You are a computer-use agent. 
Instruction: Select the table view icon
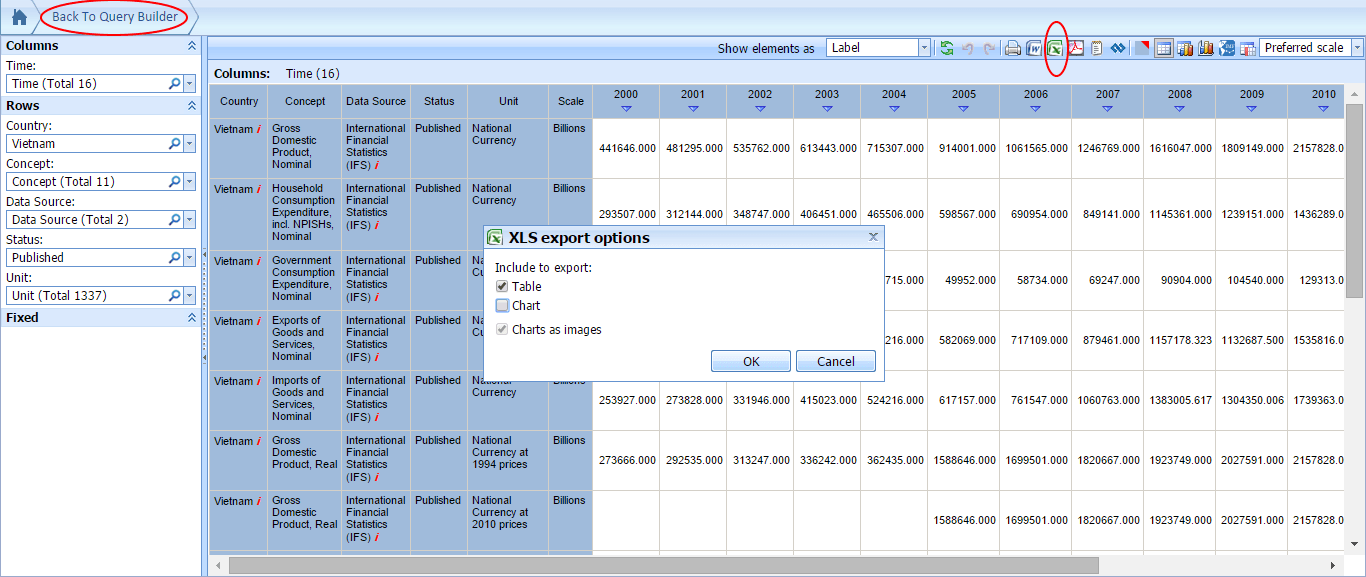[x=1163, y=48]
